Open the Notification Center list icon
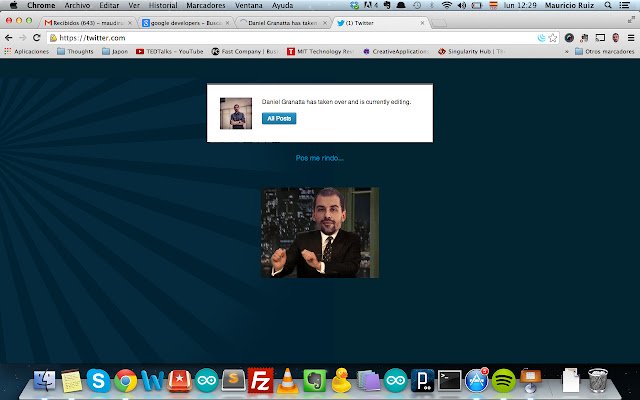 (624, 5)
